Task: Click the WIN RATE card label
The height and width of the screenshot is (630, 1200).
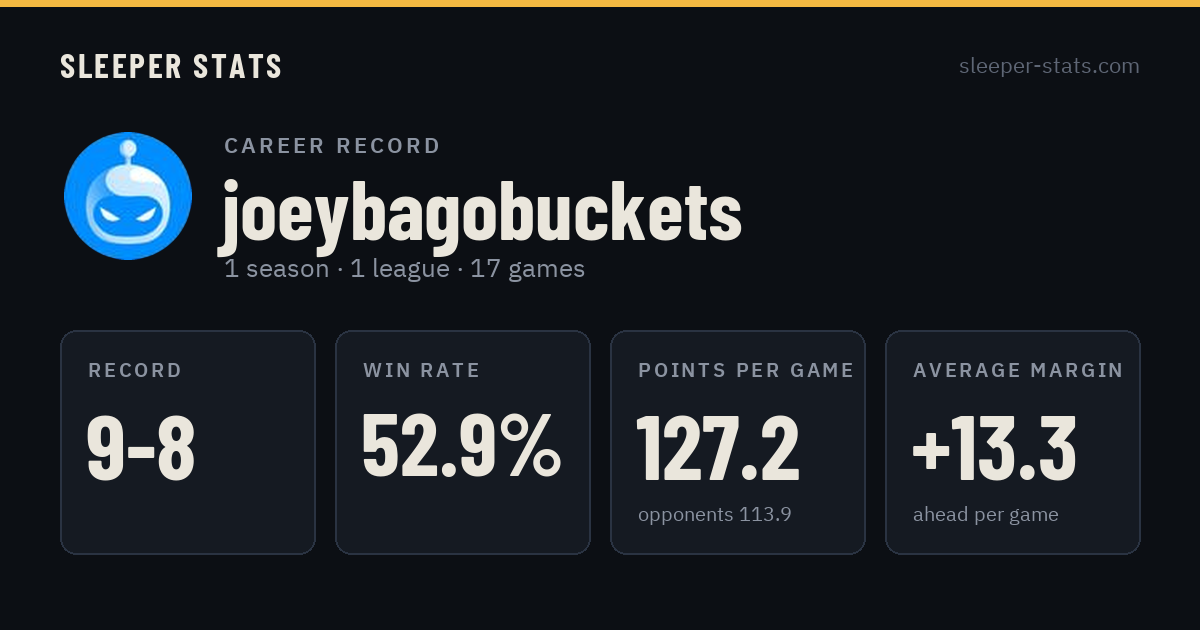Action: tap(422, 370)
